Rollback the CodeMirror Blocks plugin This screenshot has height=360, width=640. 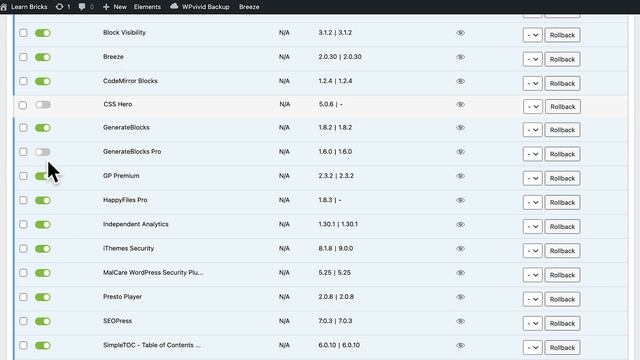[562, 83]
